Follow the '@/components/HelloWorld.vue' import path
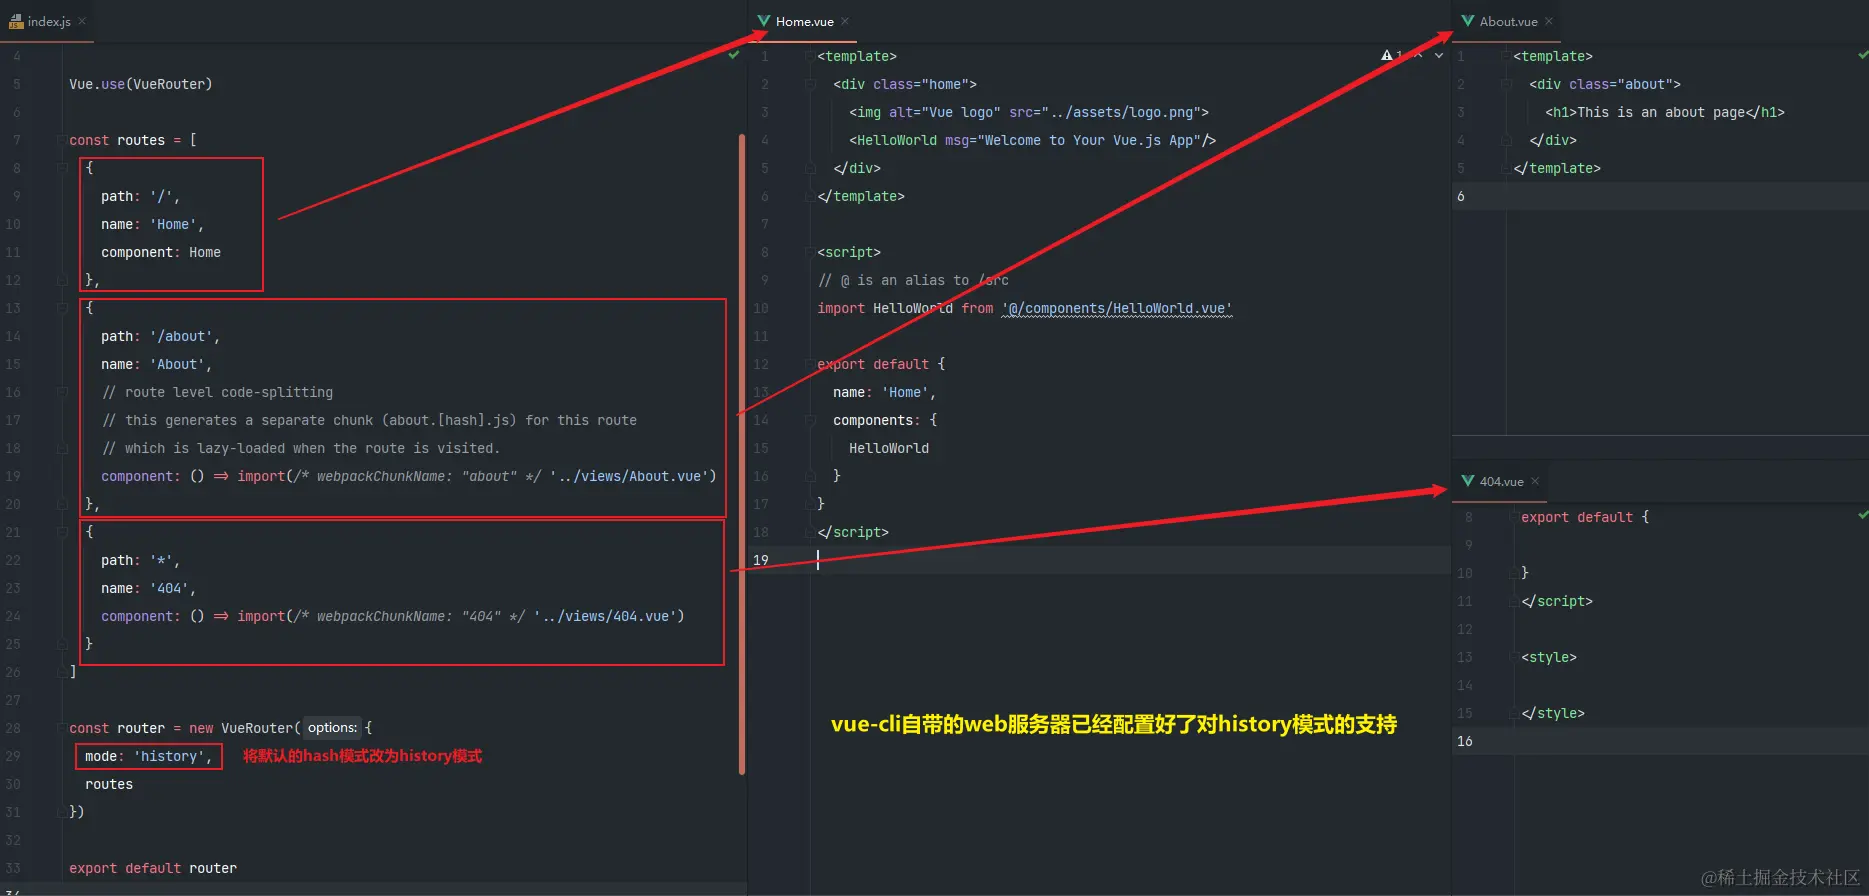The width and height of the screenshot is (1869, 896). tap(1117, 308)
